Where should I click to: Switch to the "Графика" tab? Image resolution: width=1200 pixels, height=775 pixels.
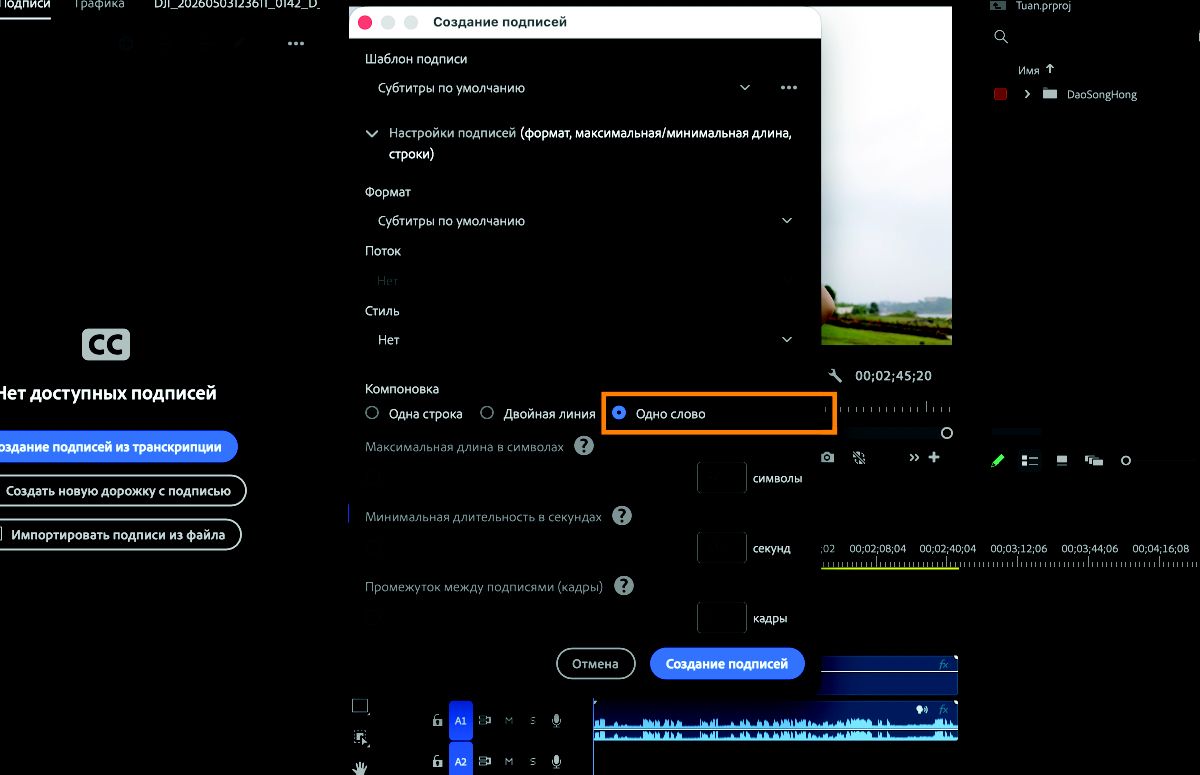[x=99, y=5]
